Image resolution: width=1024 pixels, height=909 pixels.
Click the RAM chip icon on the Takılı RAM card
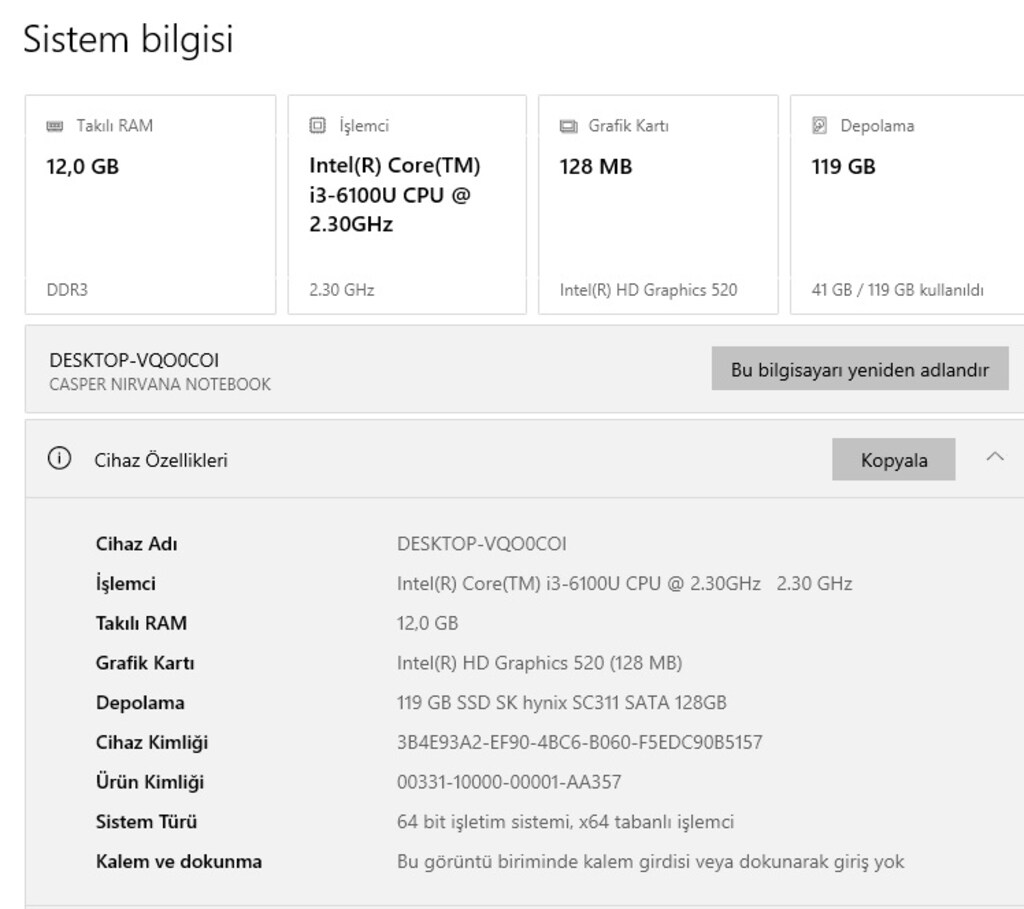click(x=55, y=126)
